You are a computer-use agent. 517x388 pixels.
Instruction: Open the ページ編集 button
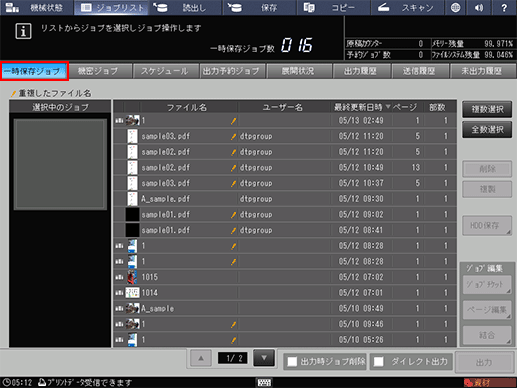pos(487,310)
